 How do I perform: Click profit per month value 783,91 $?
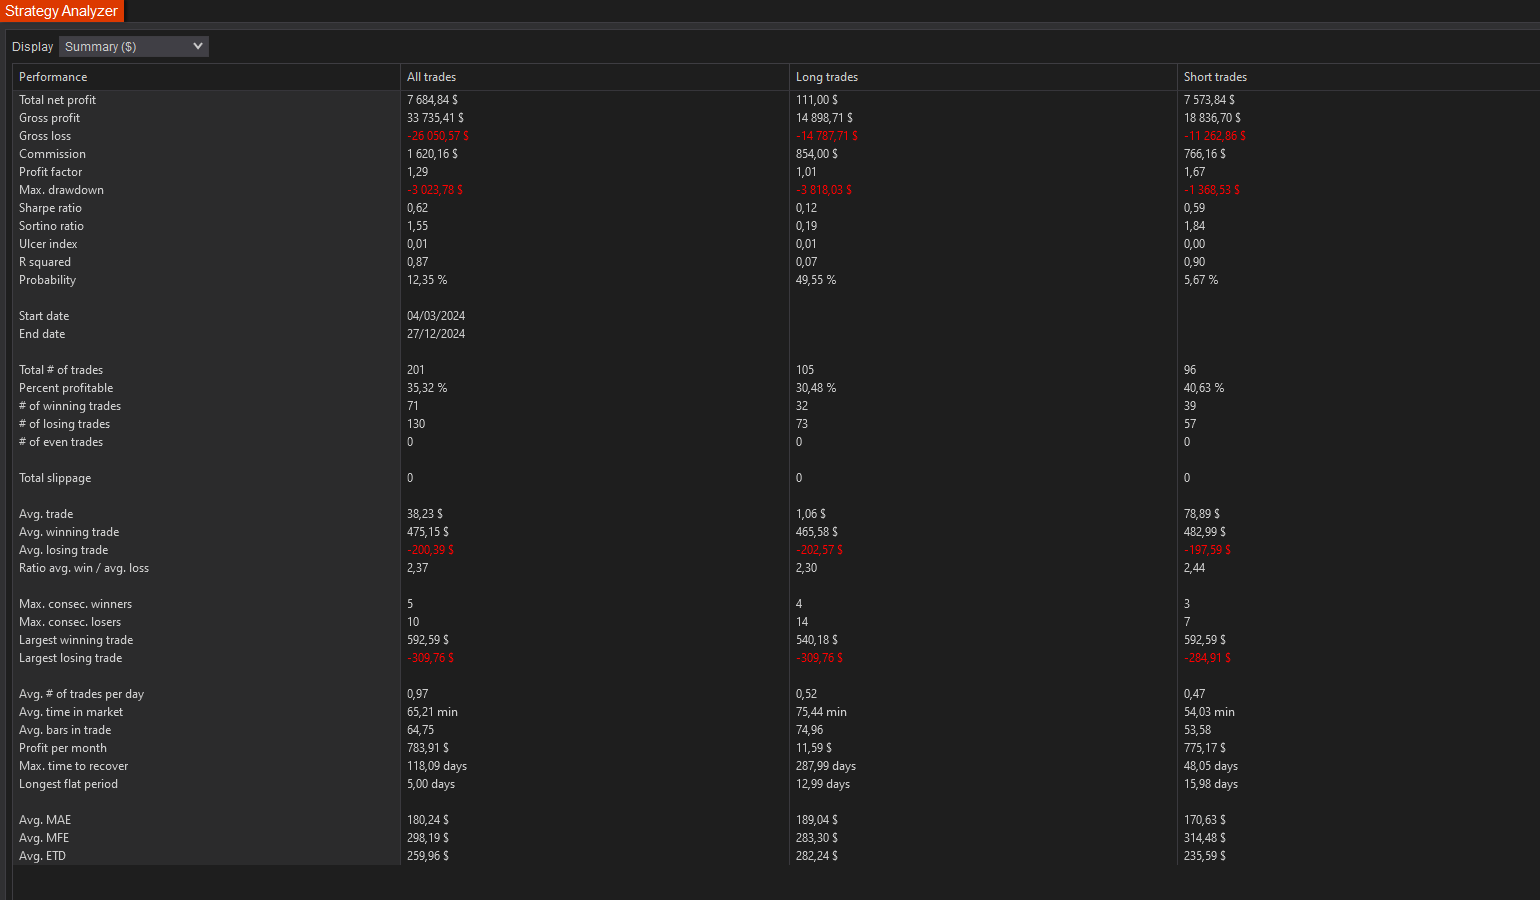point(428,748)
